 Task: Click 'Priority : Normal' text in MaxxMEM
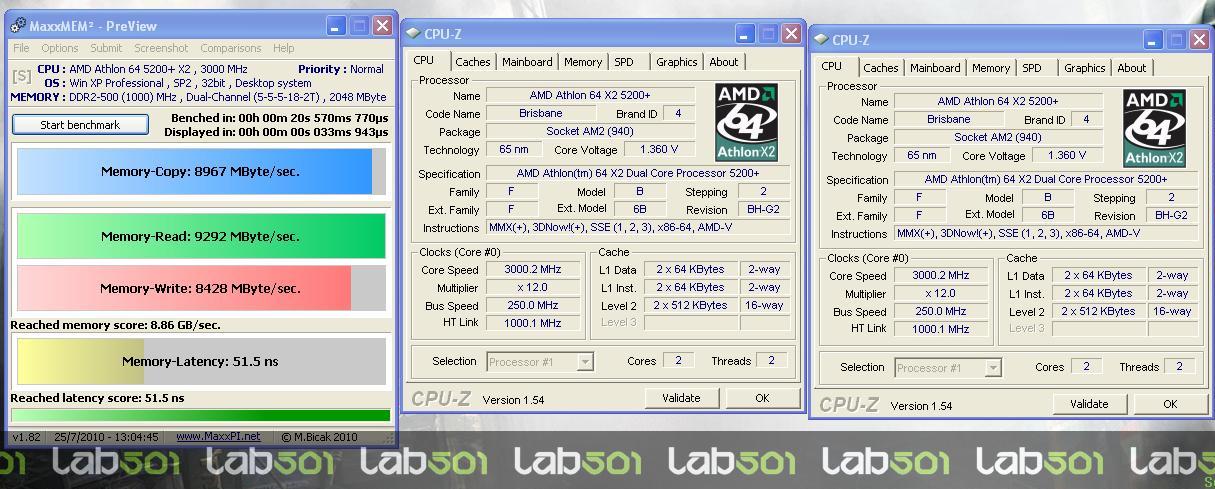341,69
